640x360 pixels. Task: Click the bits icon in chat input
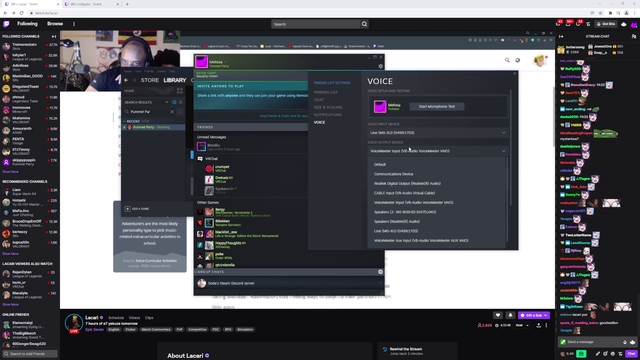[625, 342]
